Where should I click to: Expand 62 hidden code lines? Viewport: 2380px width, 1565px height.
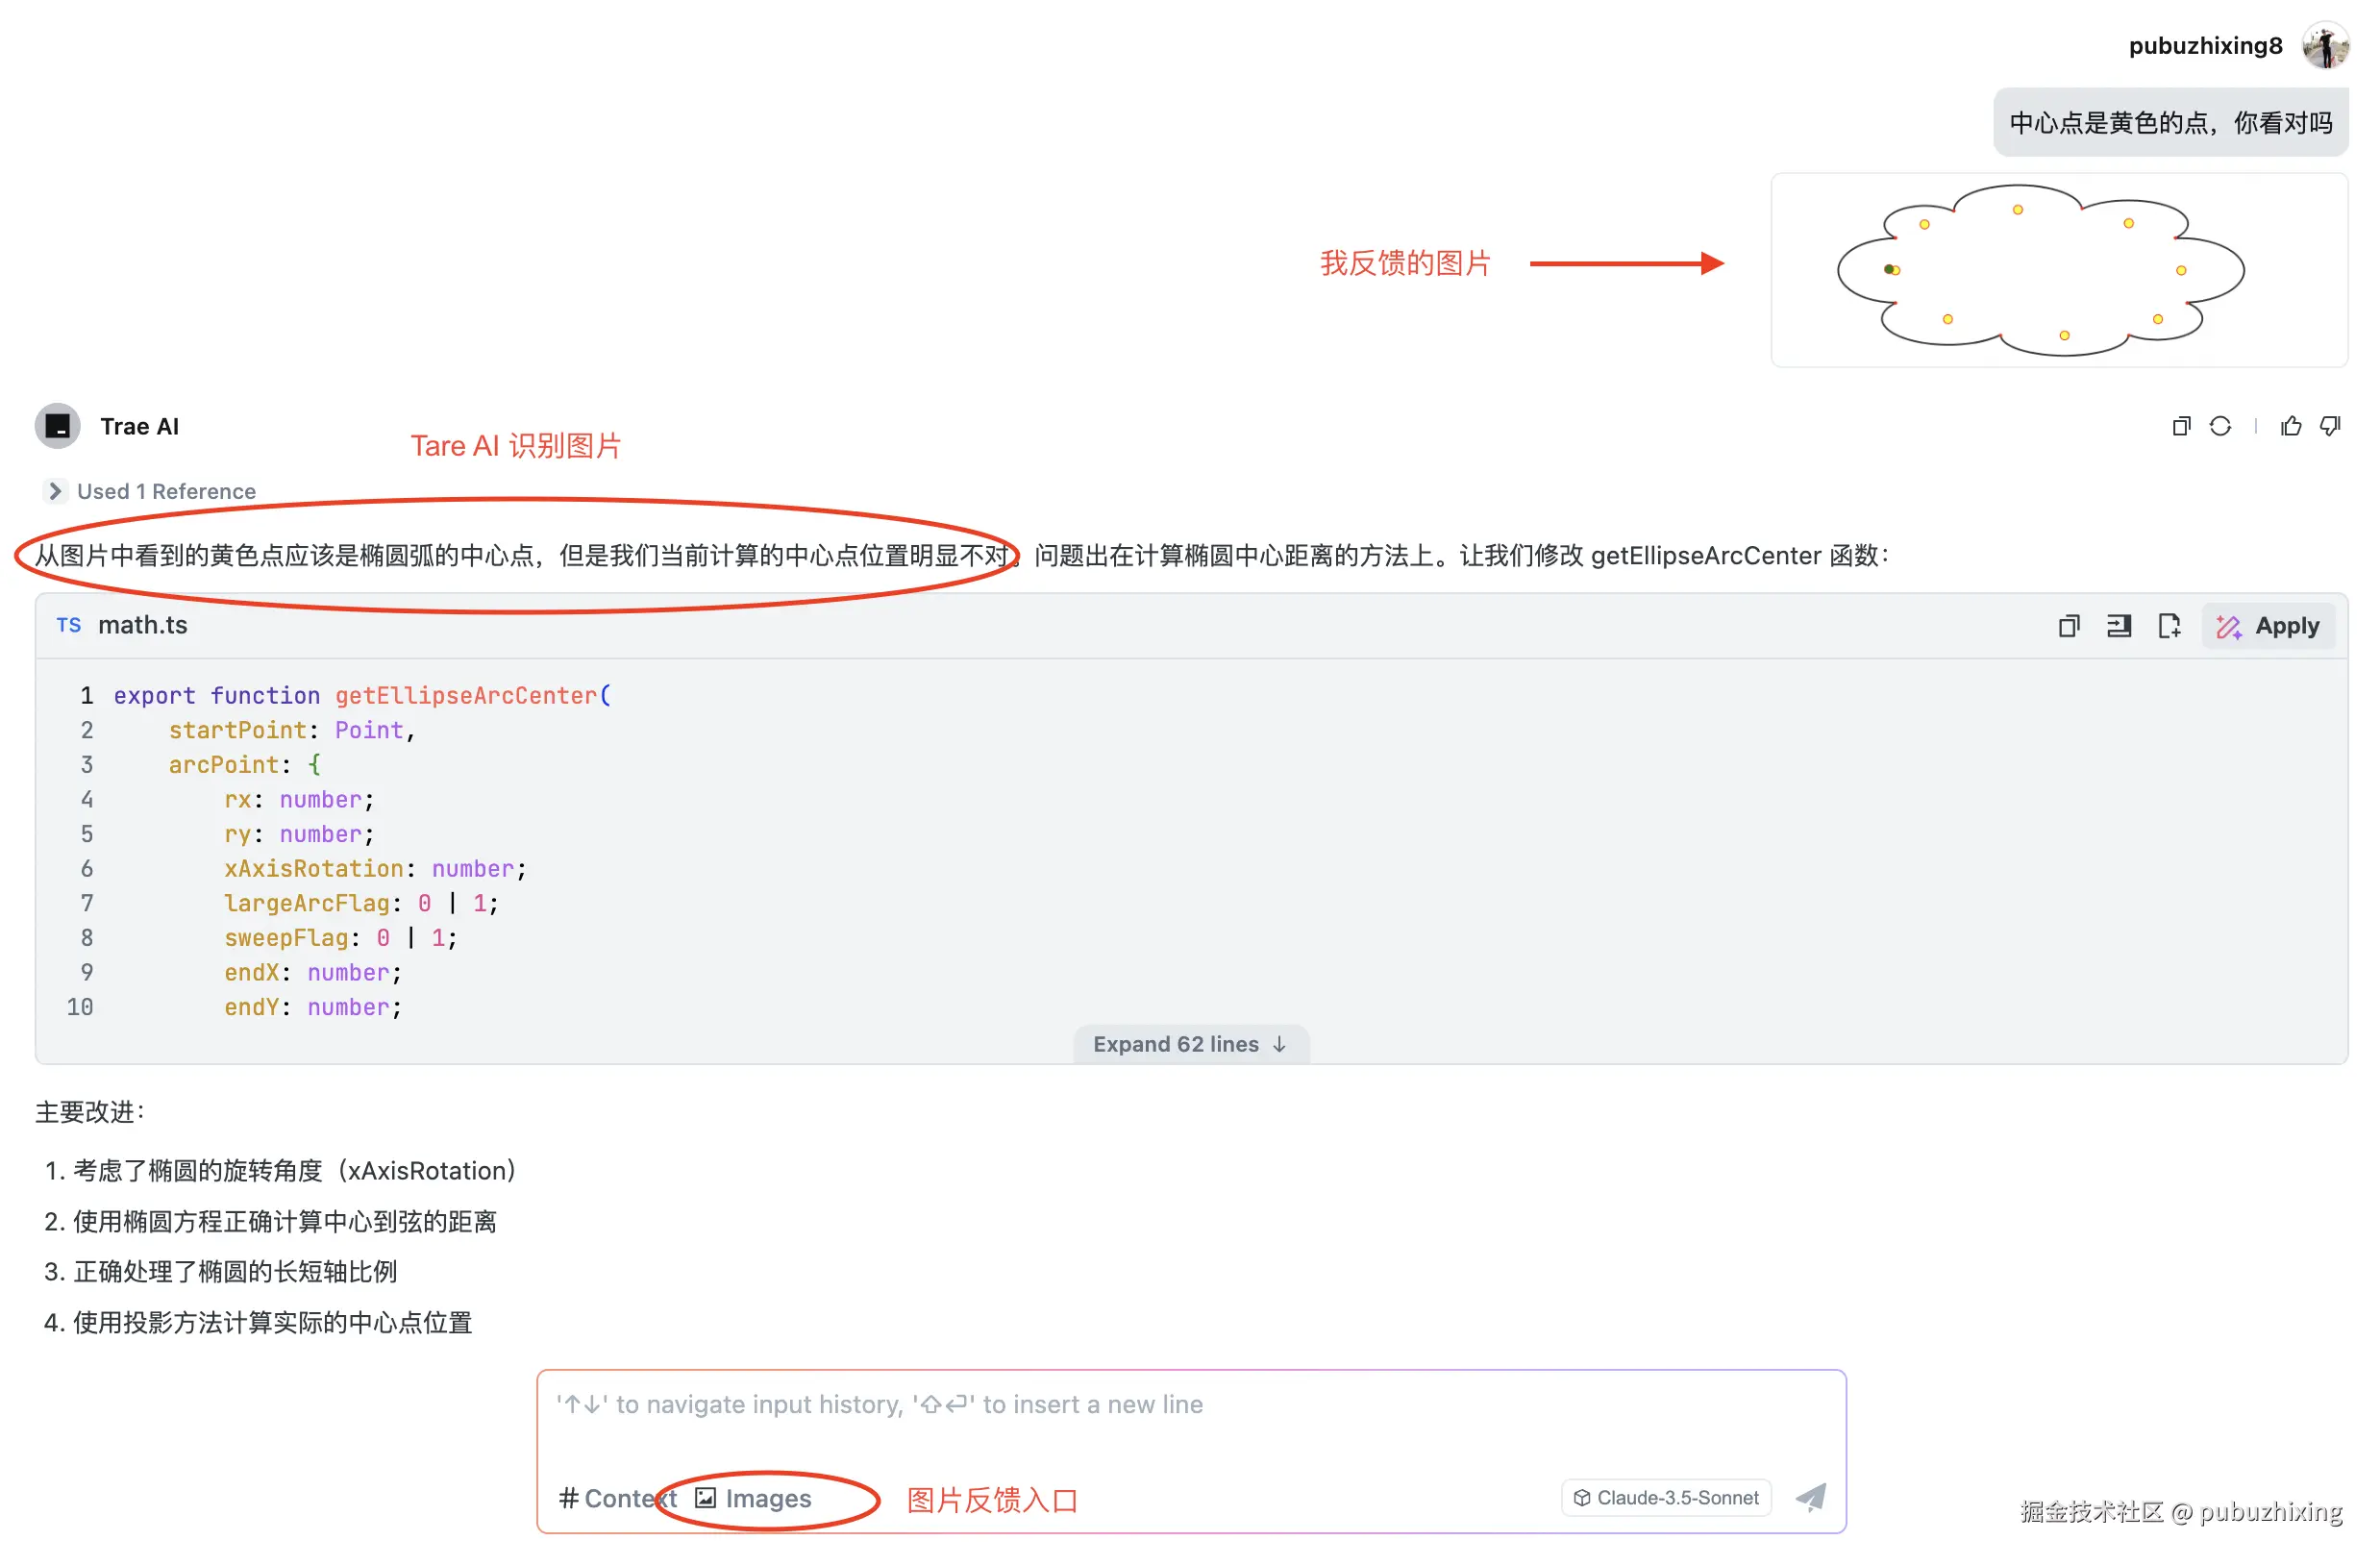click(1190, 1044)
